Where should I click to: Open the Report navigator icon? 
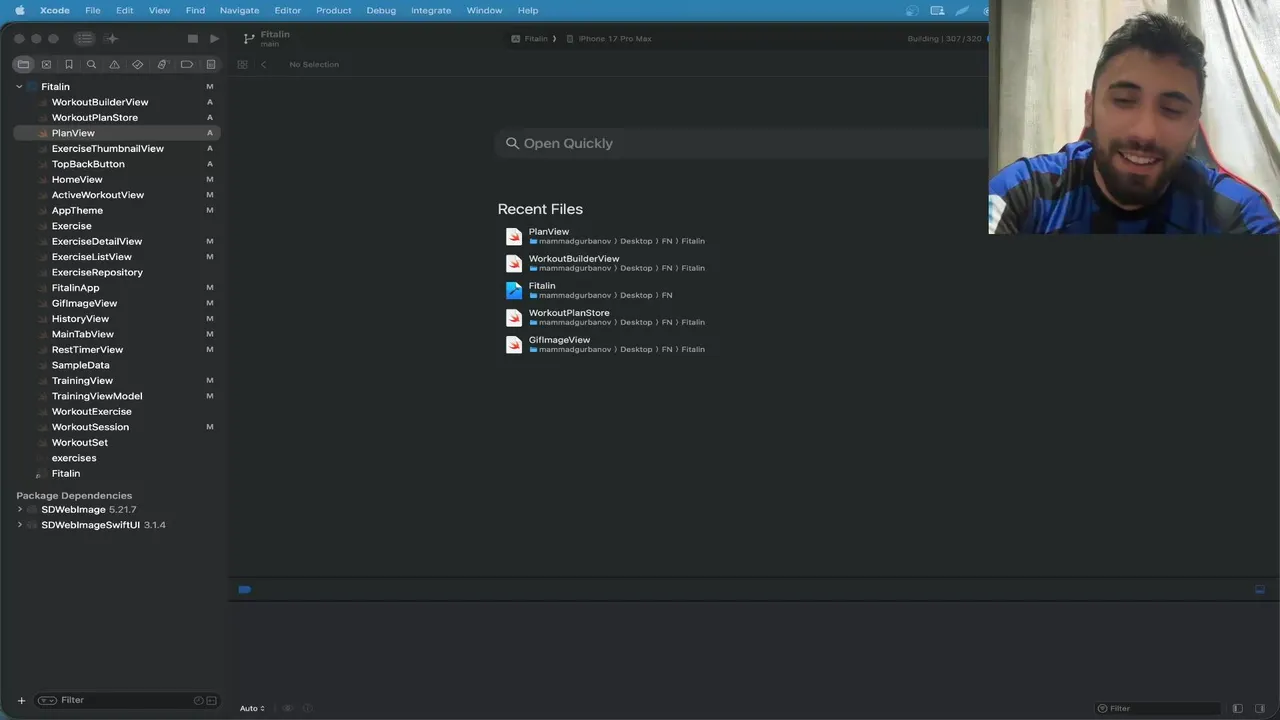[211, 64]
